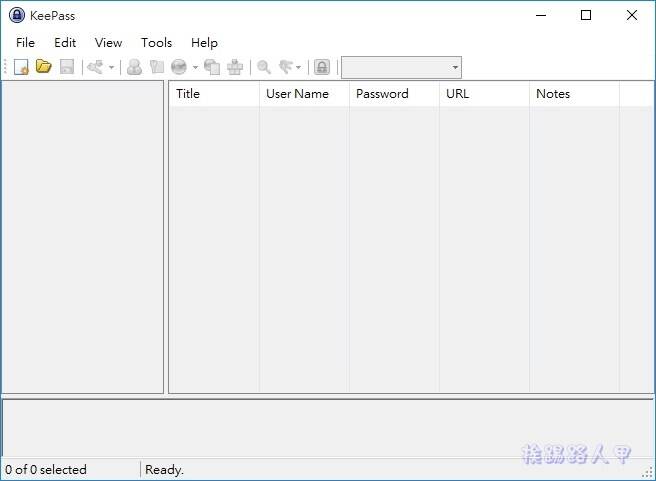This screenshot has height=481, width=656.
Task: Open the quick search combo box
Action: click(x=401, y=67)
